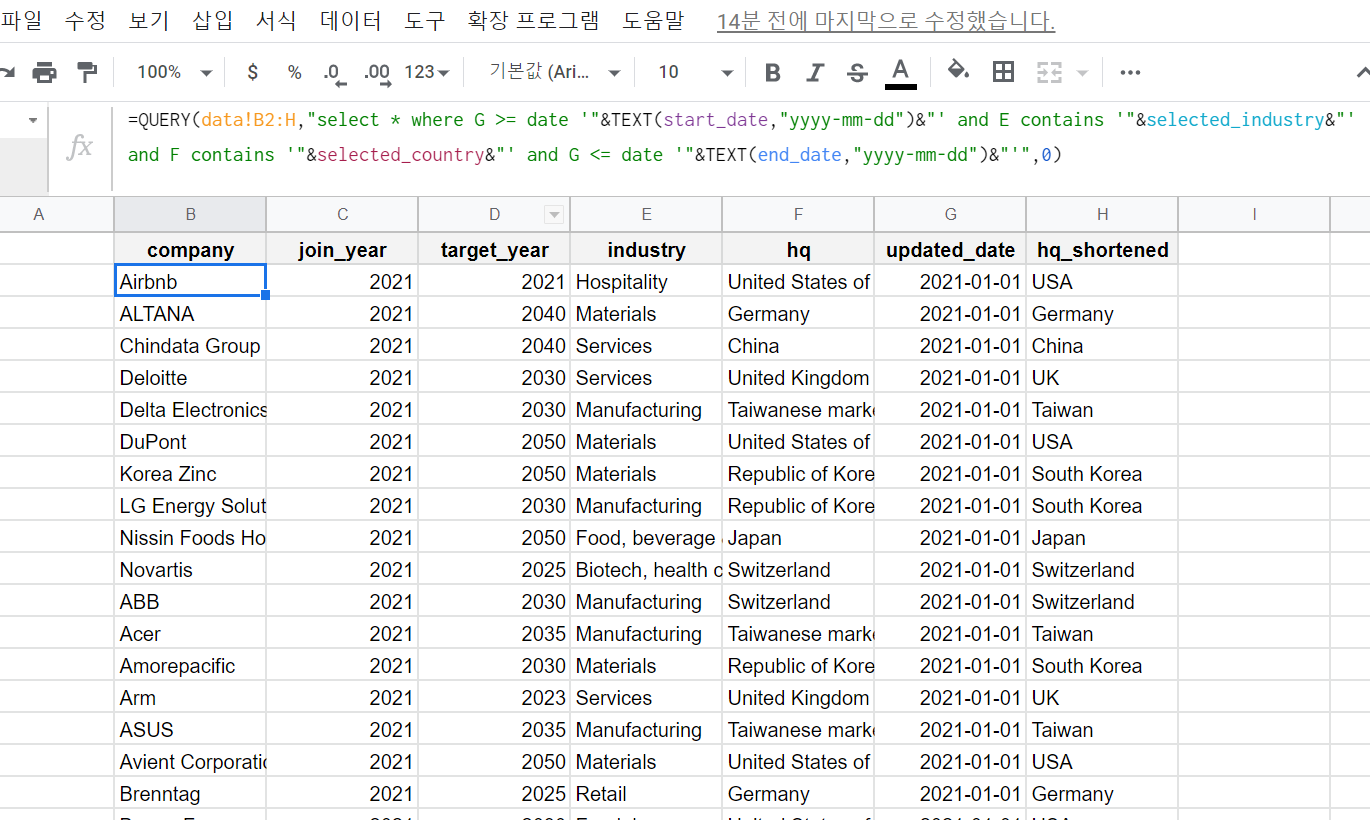Select the company header cell
The image size is (1370, 820).
click(x=190, y=250)
